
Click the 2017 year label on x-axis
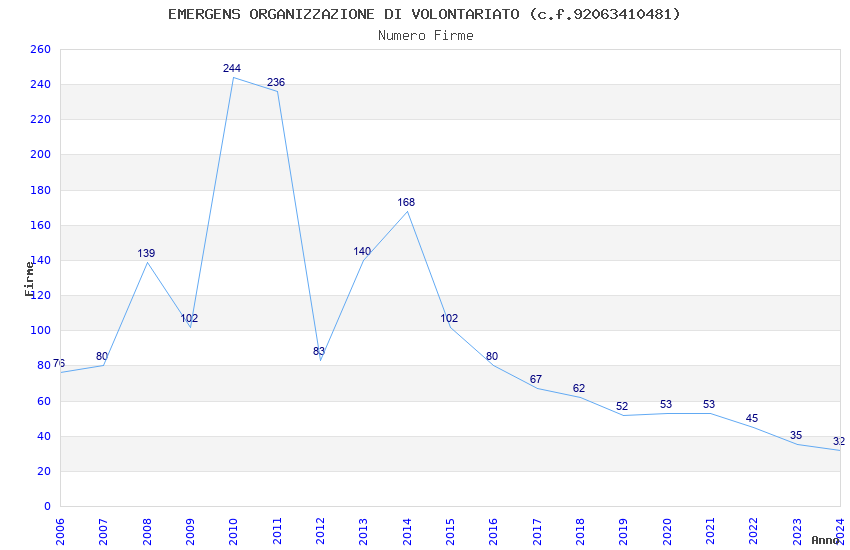(x=537, y=532)
